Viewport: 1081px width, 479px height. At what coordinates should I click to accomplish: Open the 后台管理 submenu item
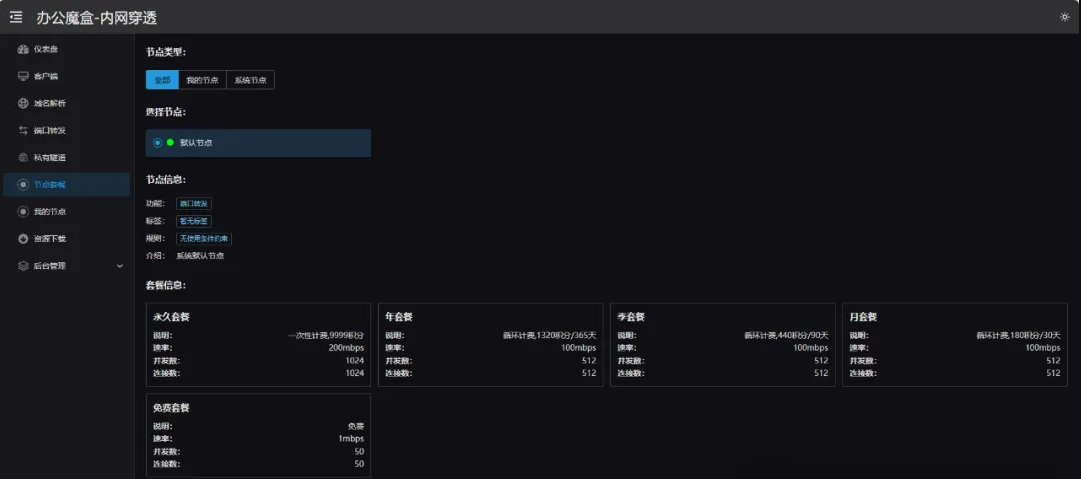(50, 266)
